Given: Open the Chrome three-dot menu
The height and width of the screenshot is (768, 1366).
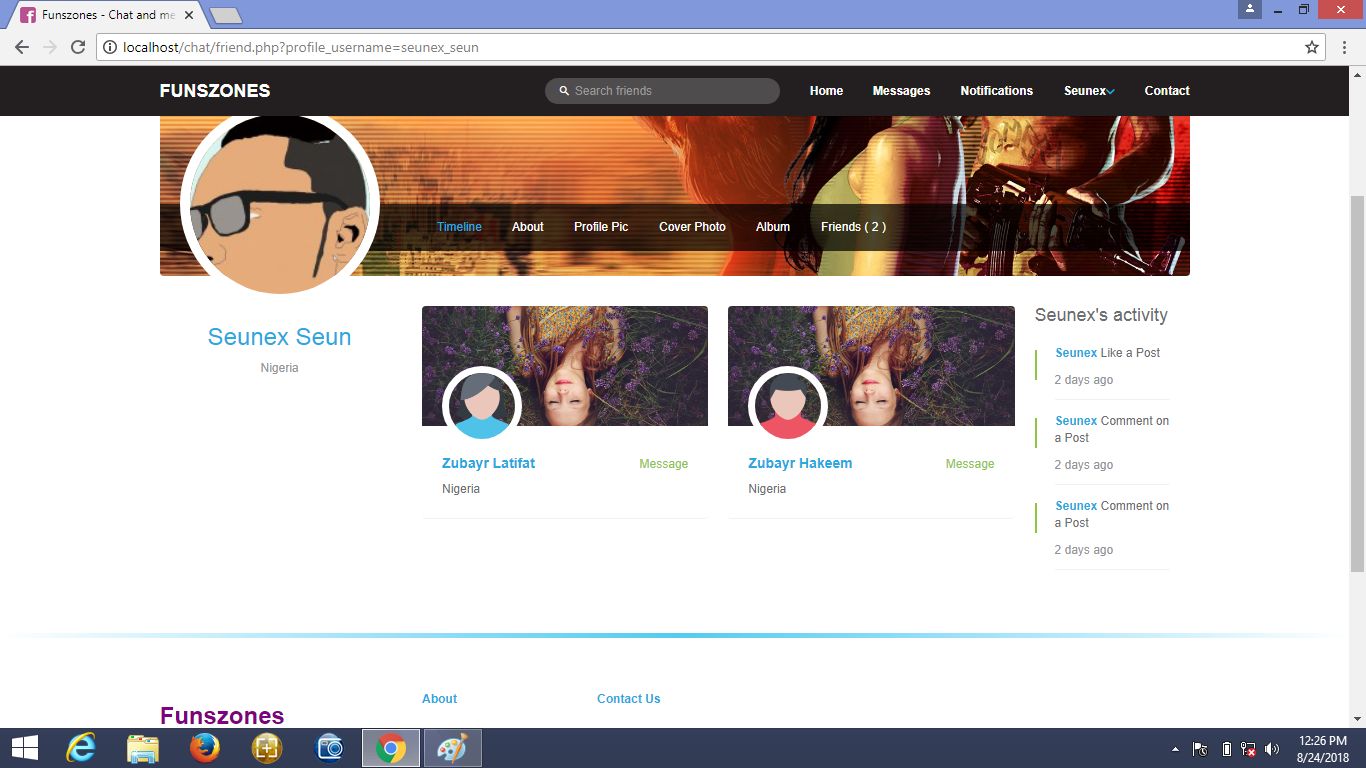Looking at the screenshot, I should click(1345, 47).
